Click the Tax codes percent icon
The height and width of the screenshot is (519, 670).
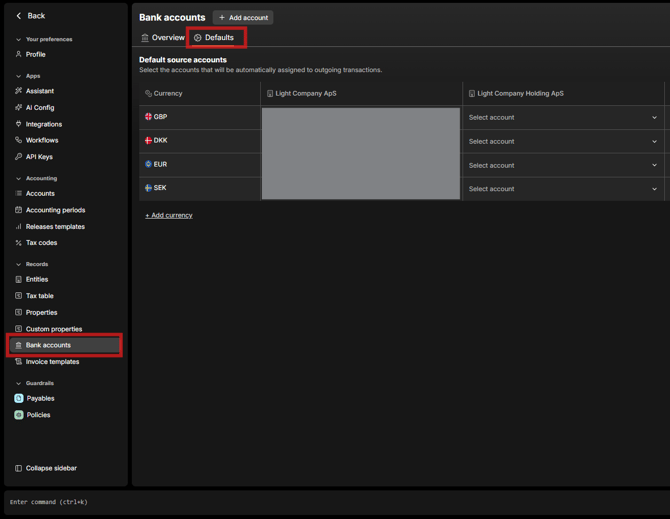(19, 243)
